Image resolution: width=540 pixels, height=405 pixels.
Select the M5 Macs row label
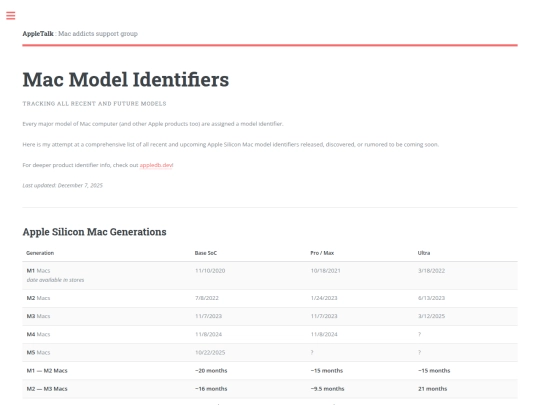[x=38, y=353]
